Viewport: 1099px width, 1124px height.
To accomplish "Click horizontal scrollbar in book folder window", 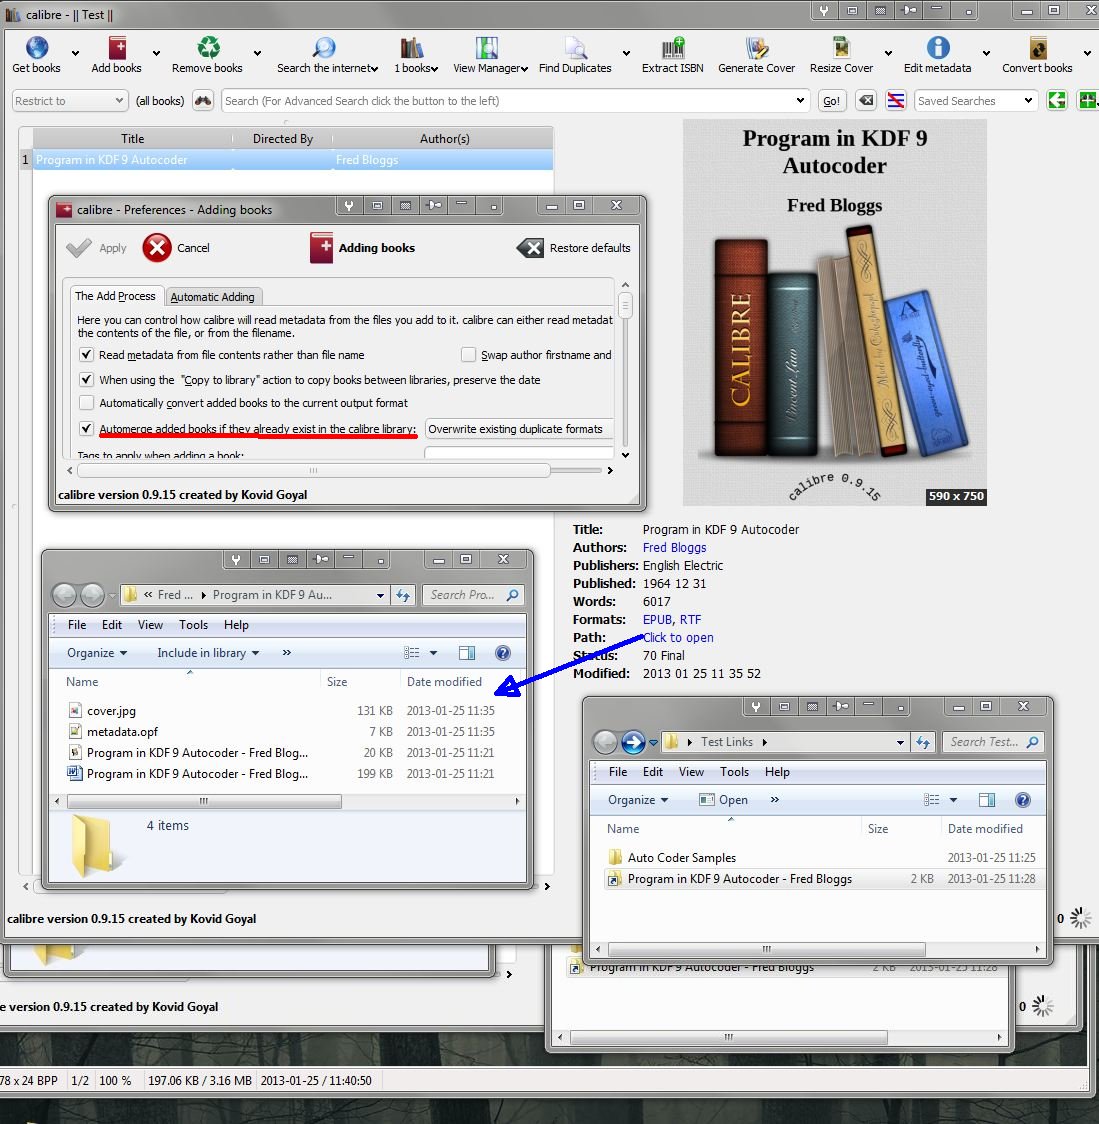I will click(204, 801).
